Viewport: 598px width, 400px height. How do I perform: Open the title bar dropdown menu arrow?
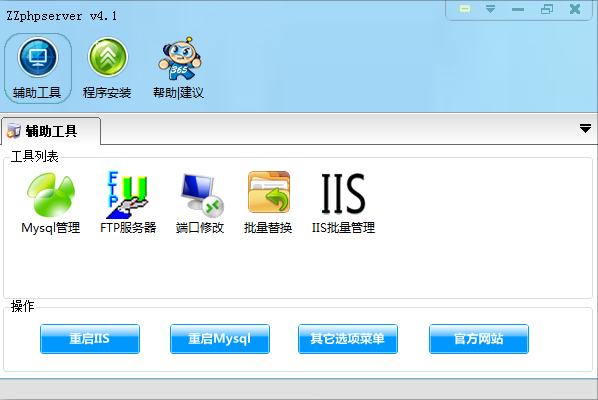click(x=490, y=9)
